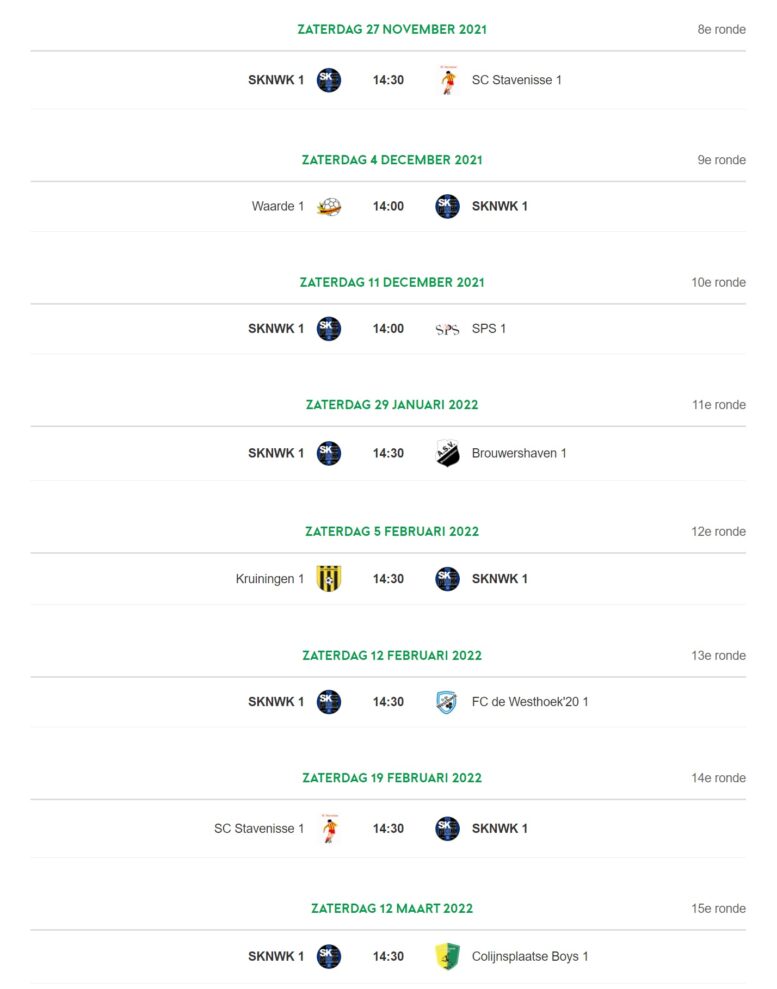Click the Zaterdag 29 Januari 2022 heading
The image size is (777, 989).
coord(392,405)
